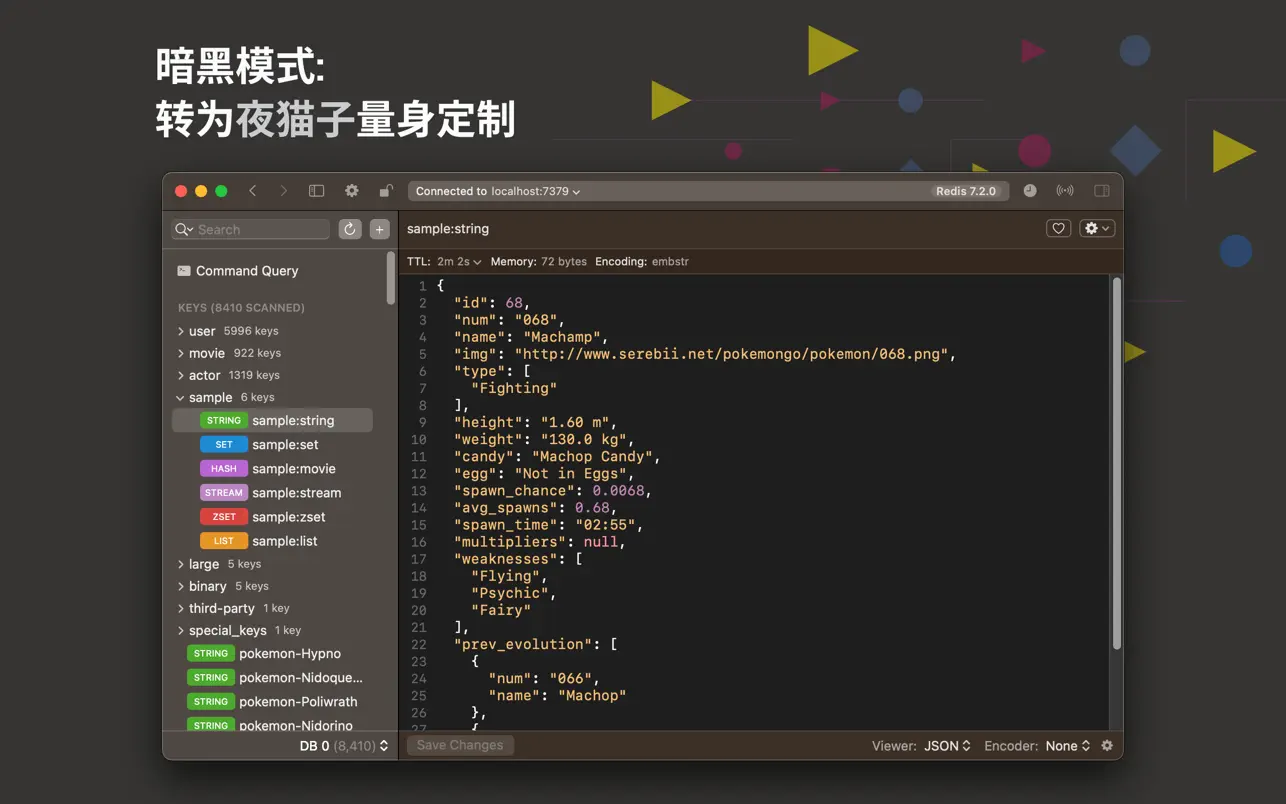
Task: Open the pub/sub broadcast icon
Action: 1065,191
